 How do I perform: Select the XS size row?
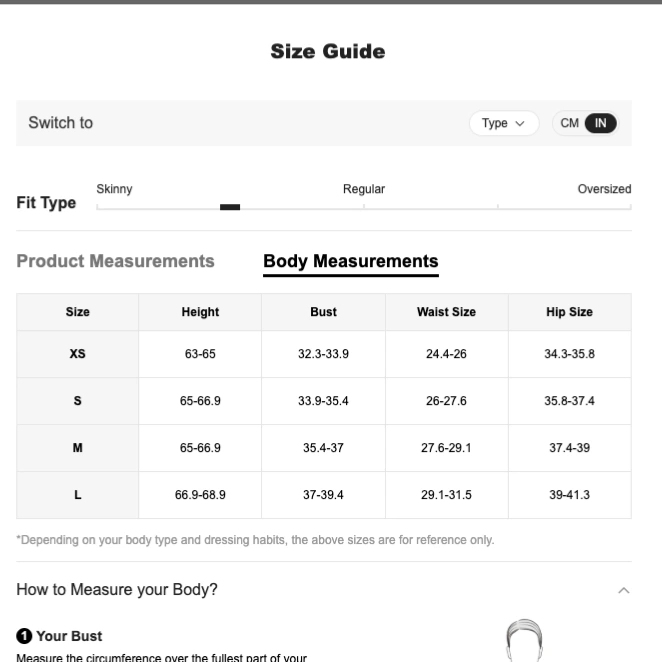(324, 354)
